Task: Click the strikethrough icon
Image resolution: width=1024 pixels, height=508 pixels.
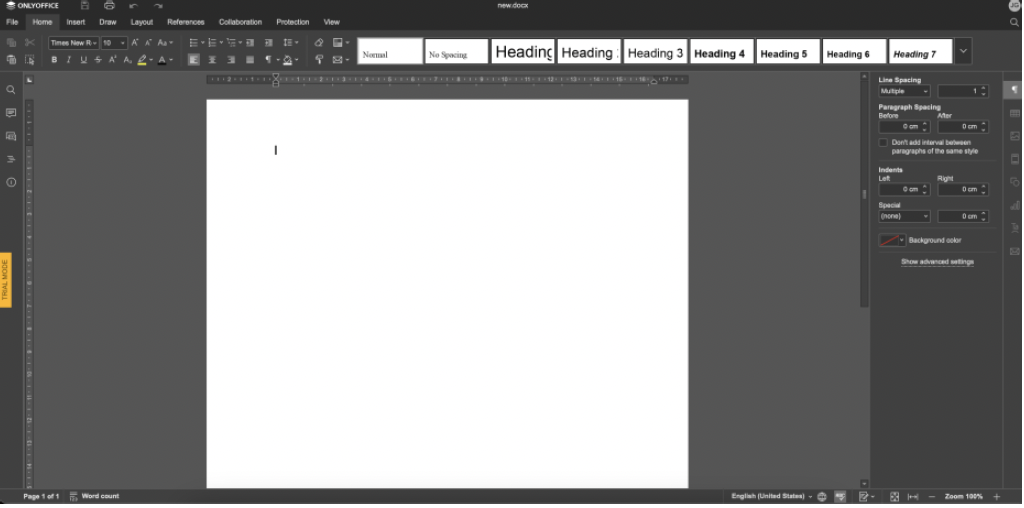Action: [97, 60]
